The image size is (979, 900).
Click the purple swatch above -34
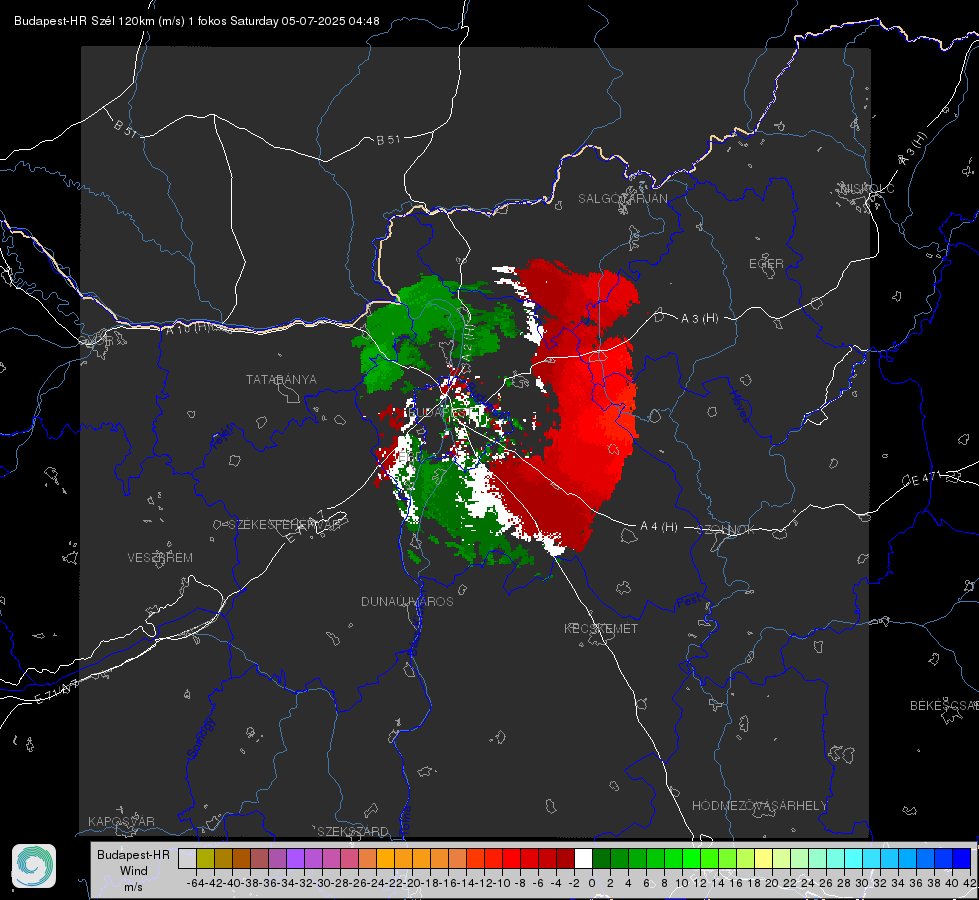[295, 858]
